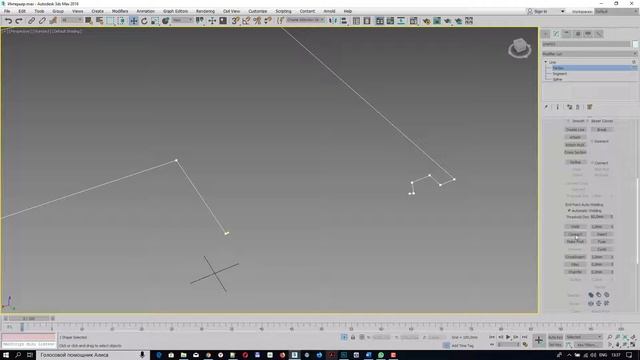Toggle Auto Key mode

[555, 337]
